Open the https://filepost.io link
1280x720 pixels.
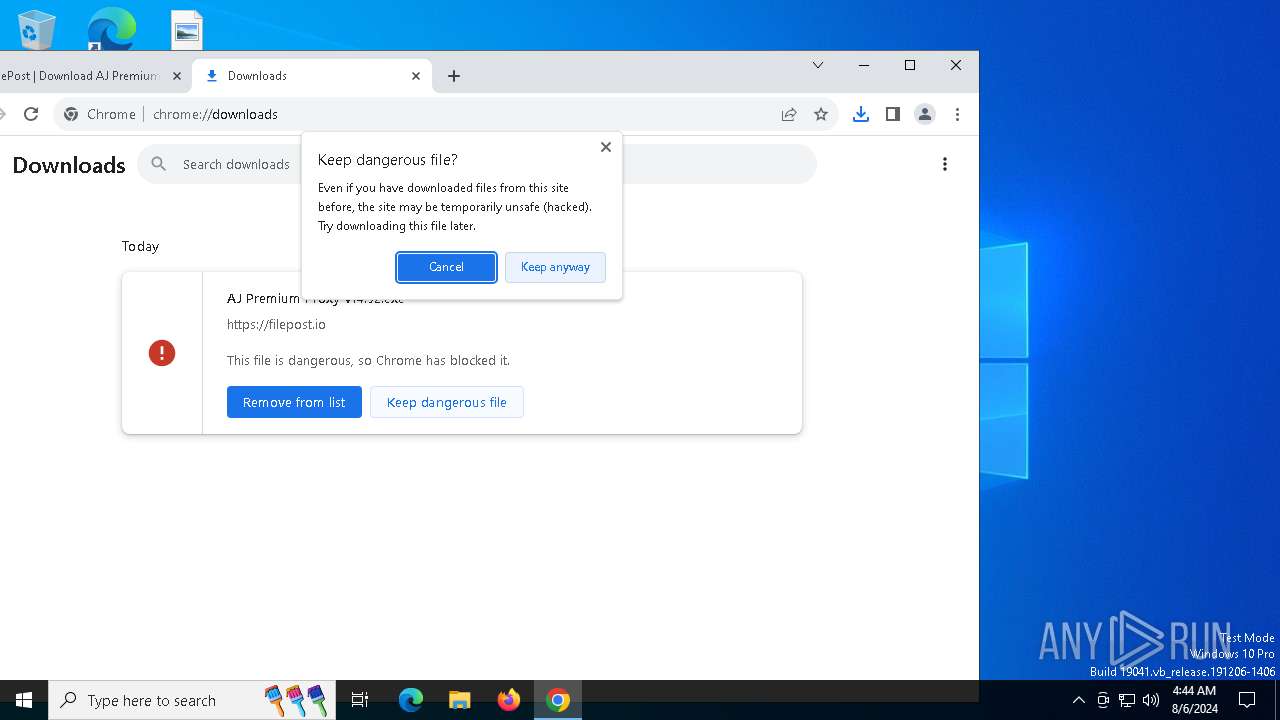tap(276, 324)
